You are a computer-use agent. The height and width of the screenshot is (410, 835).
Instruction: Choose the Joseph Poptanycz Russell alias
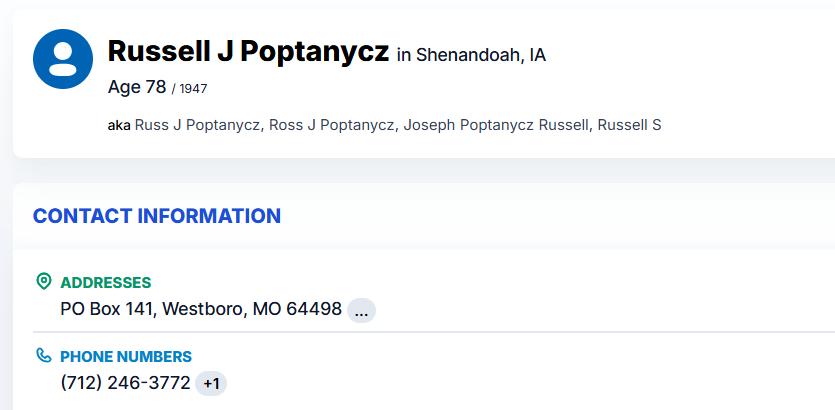point(496,125)
